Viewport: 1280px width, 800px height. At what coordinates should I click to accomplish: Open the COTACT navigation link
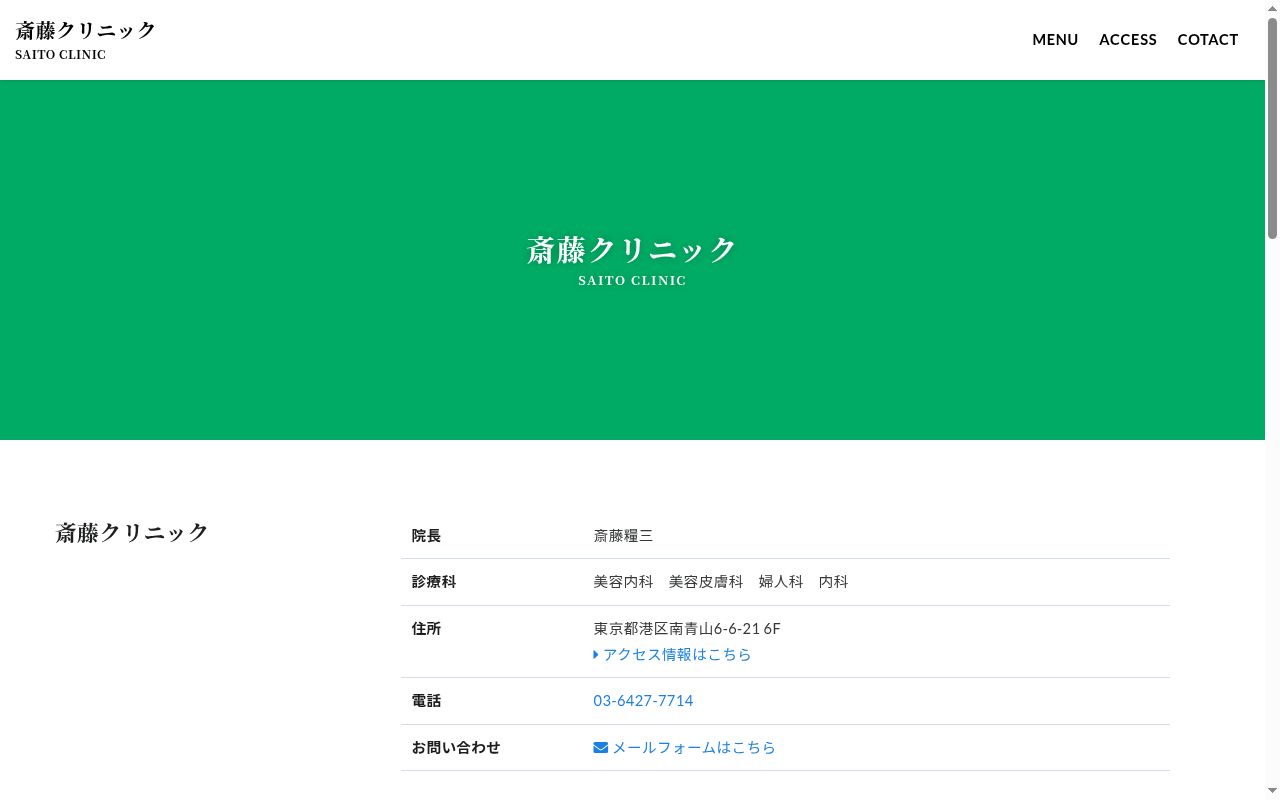coord(1208,40)
